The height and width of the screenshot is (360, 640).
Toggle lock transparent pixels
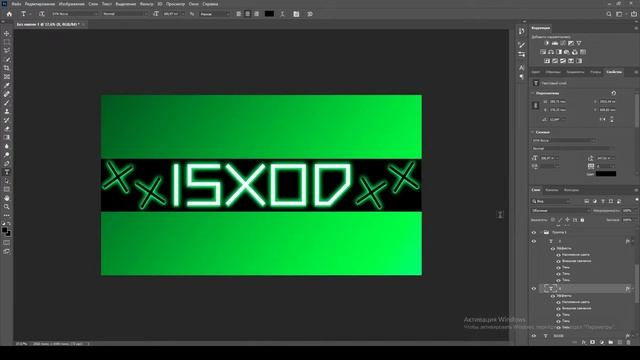coord(553,220)
